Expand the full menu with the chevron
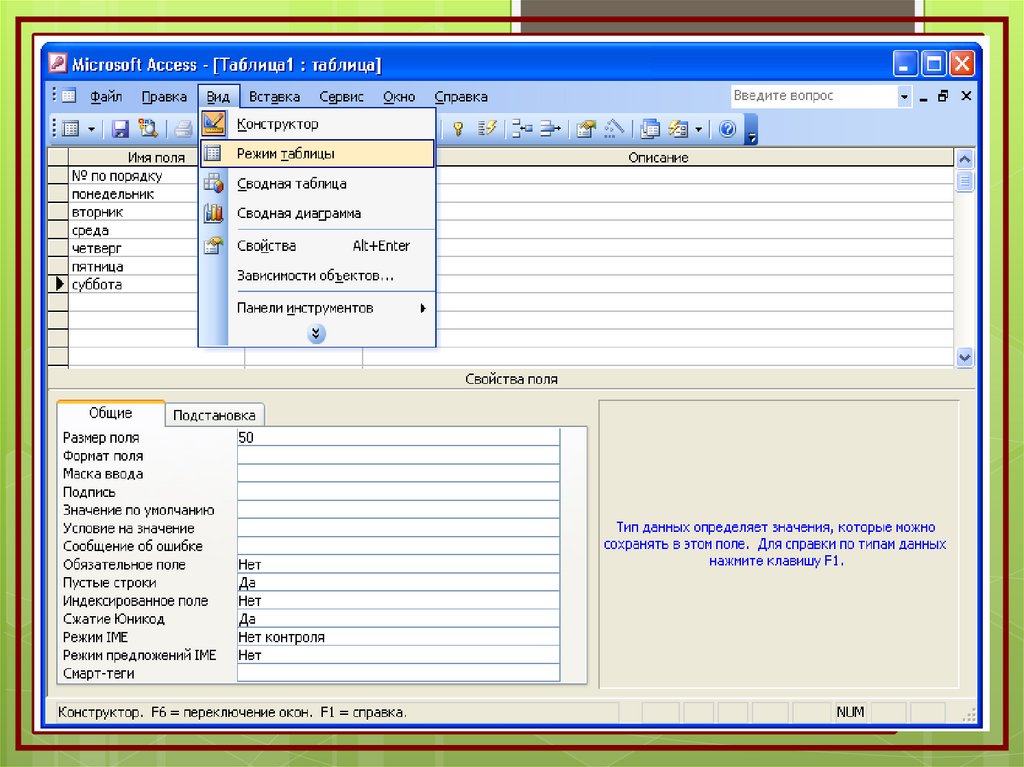Viewport: 1024px width, 767px height. coord(317,334)
